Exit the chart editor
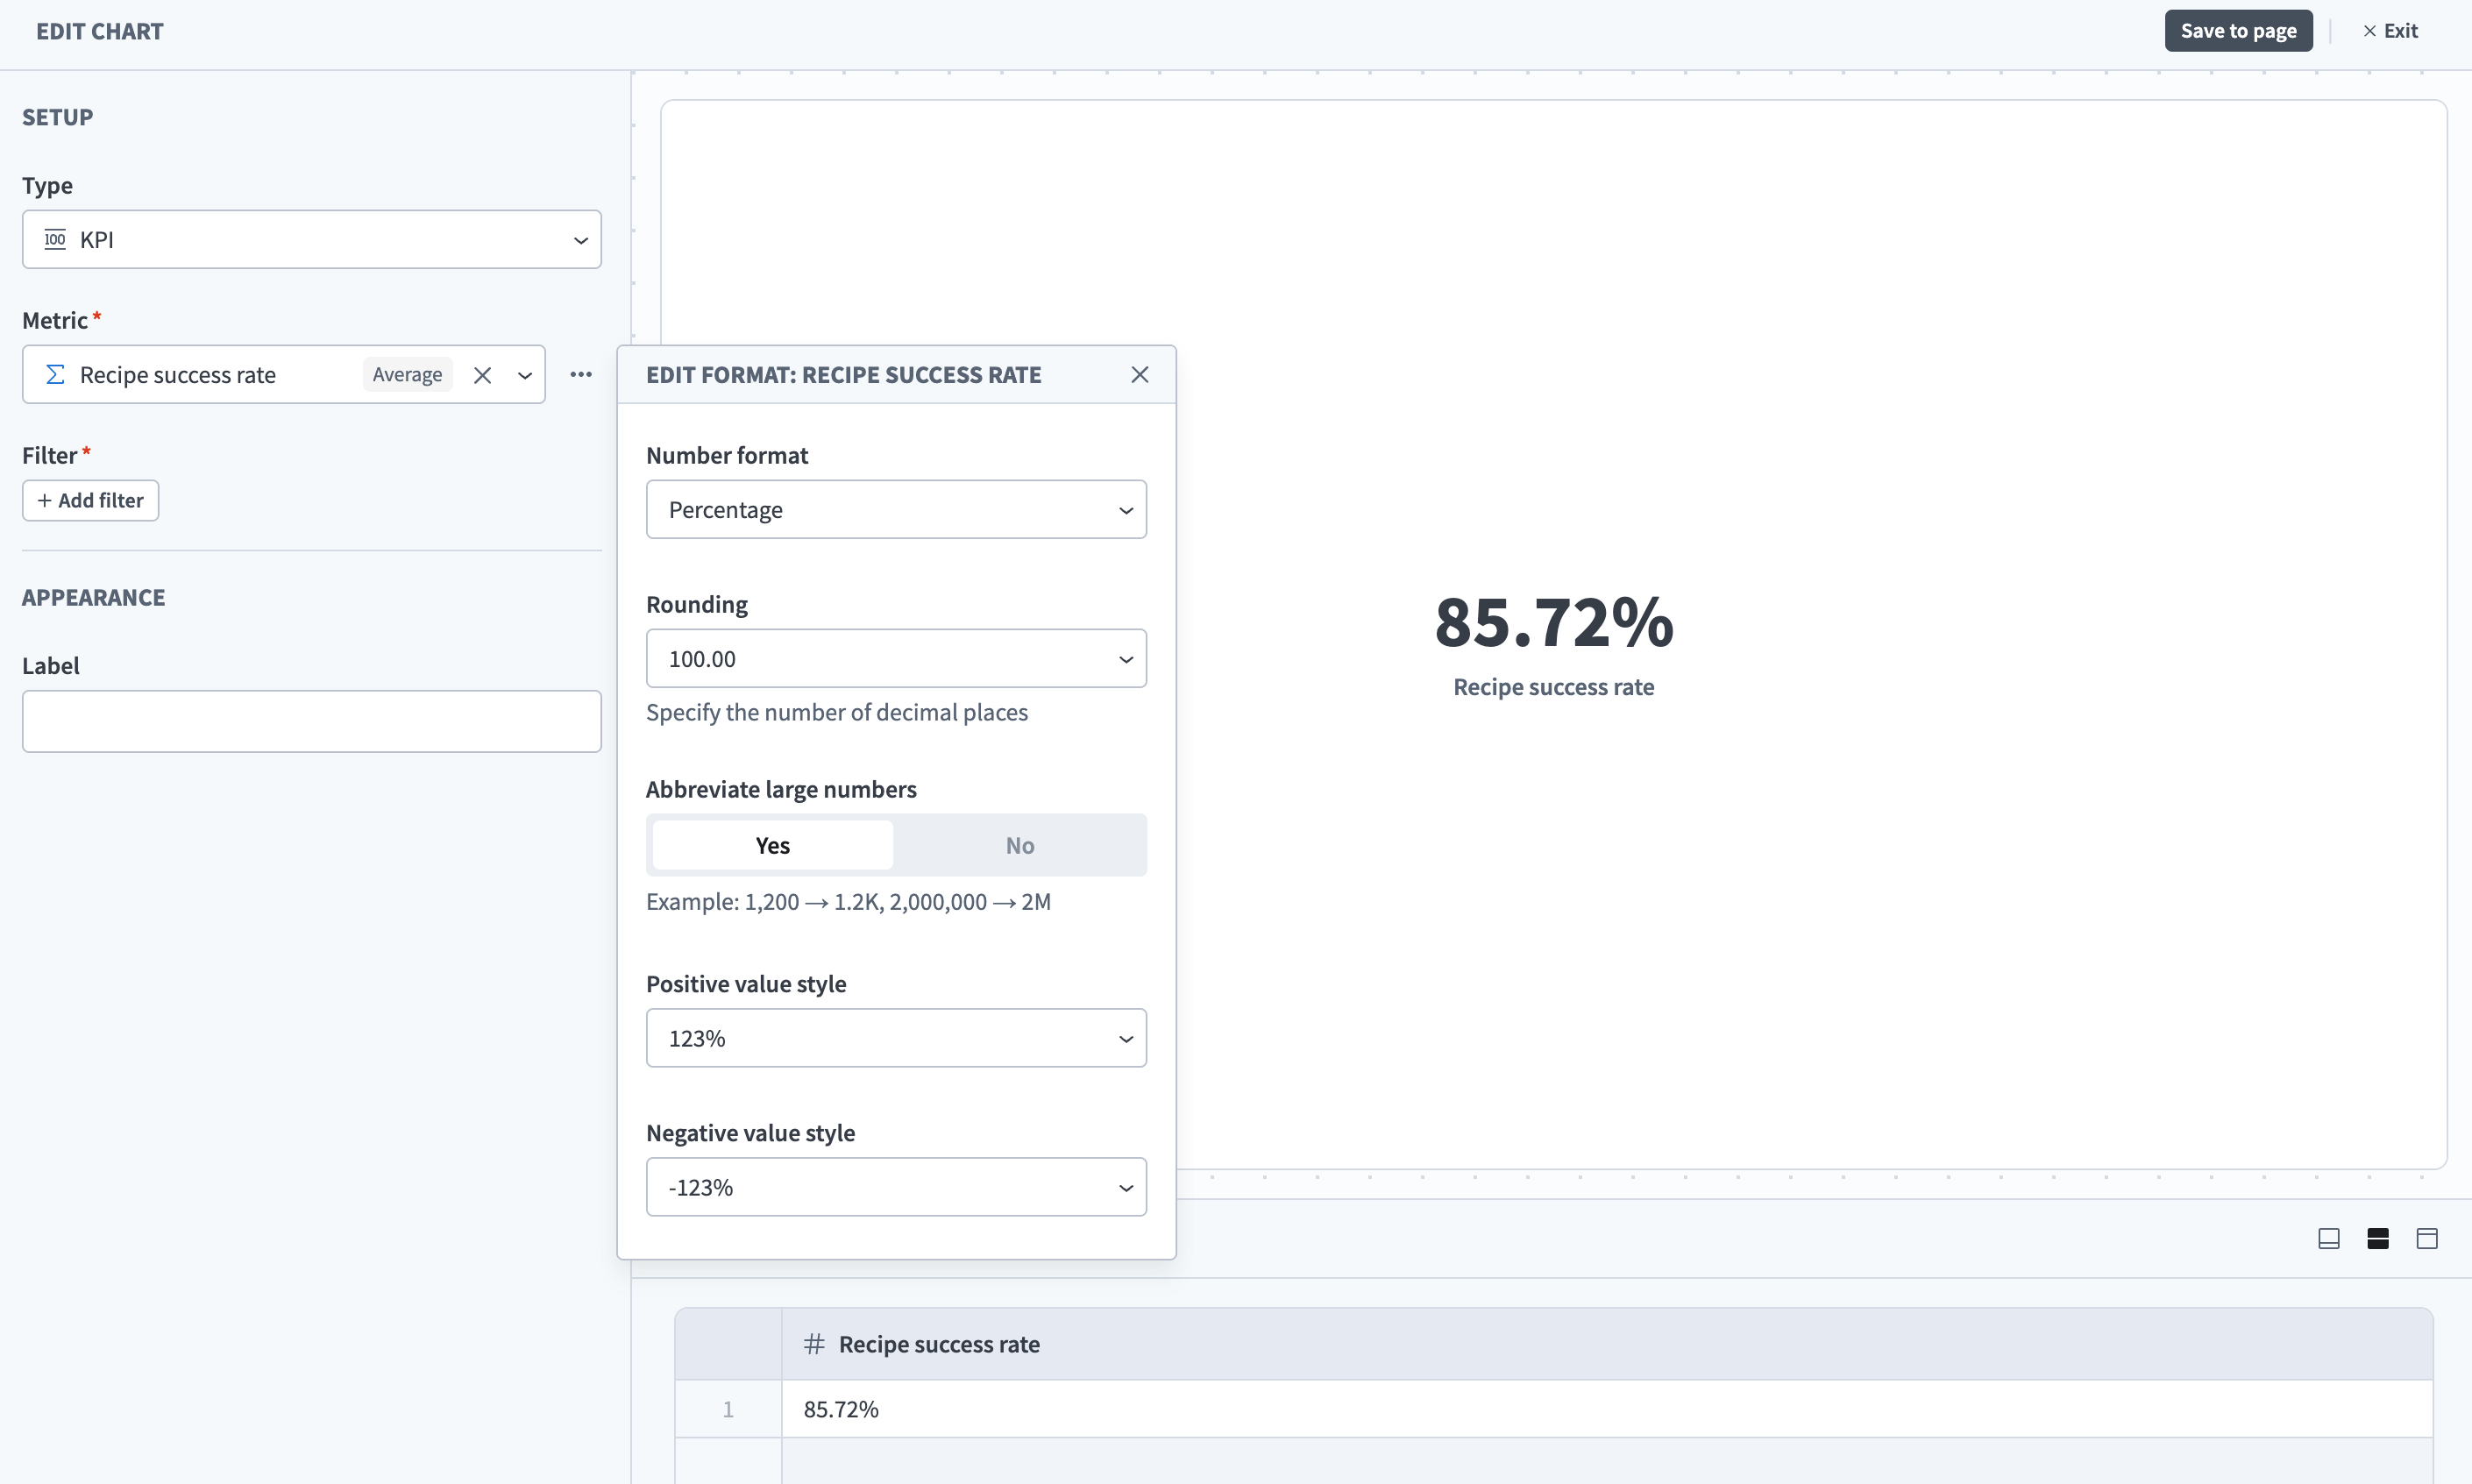This screenshot has width=2472, height=1484. tap(2390, 31)
